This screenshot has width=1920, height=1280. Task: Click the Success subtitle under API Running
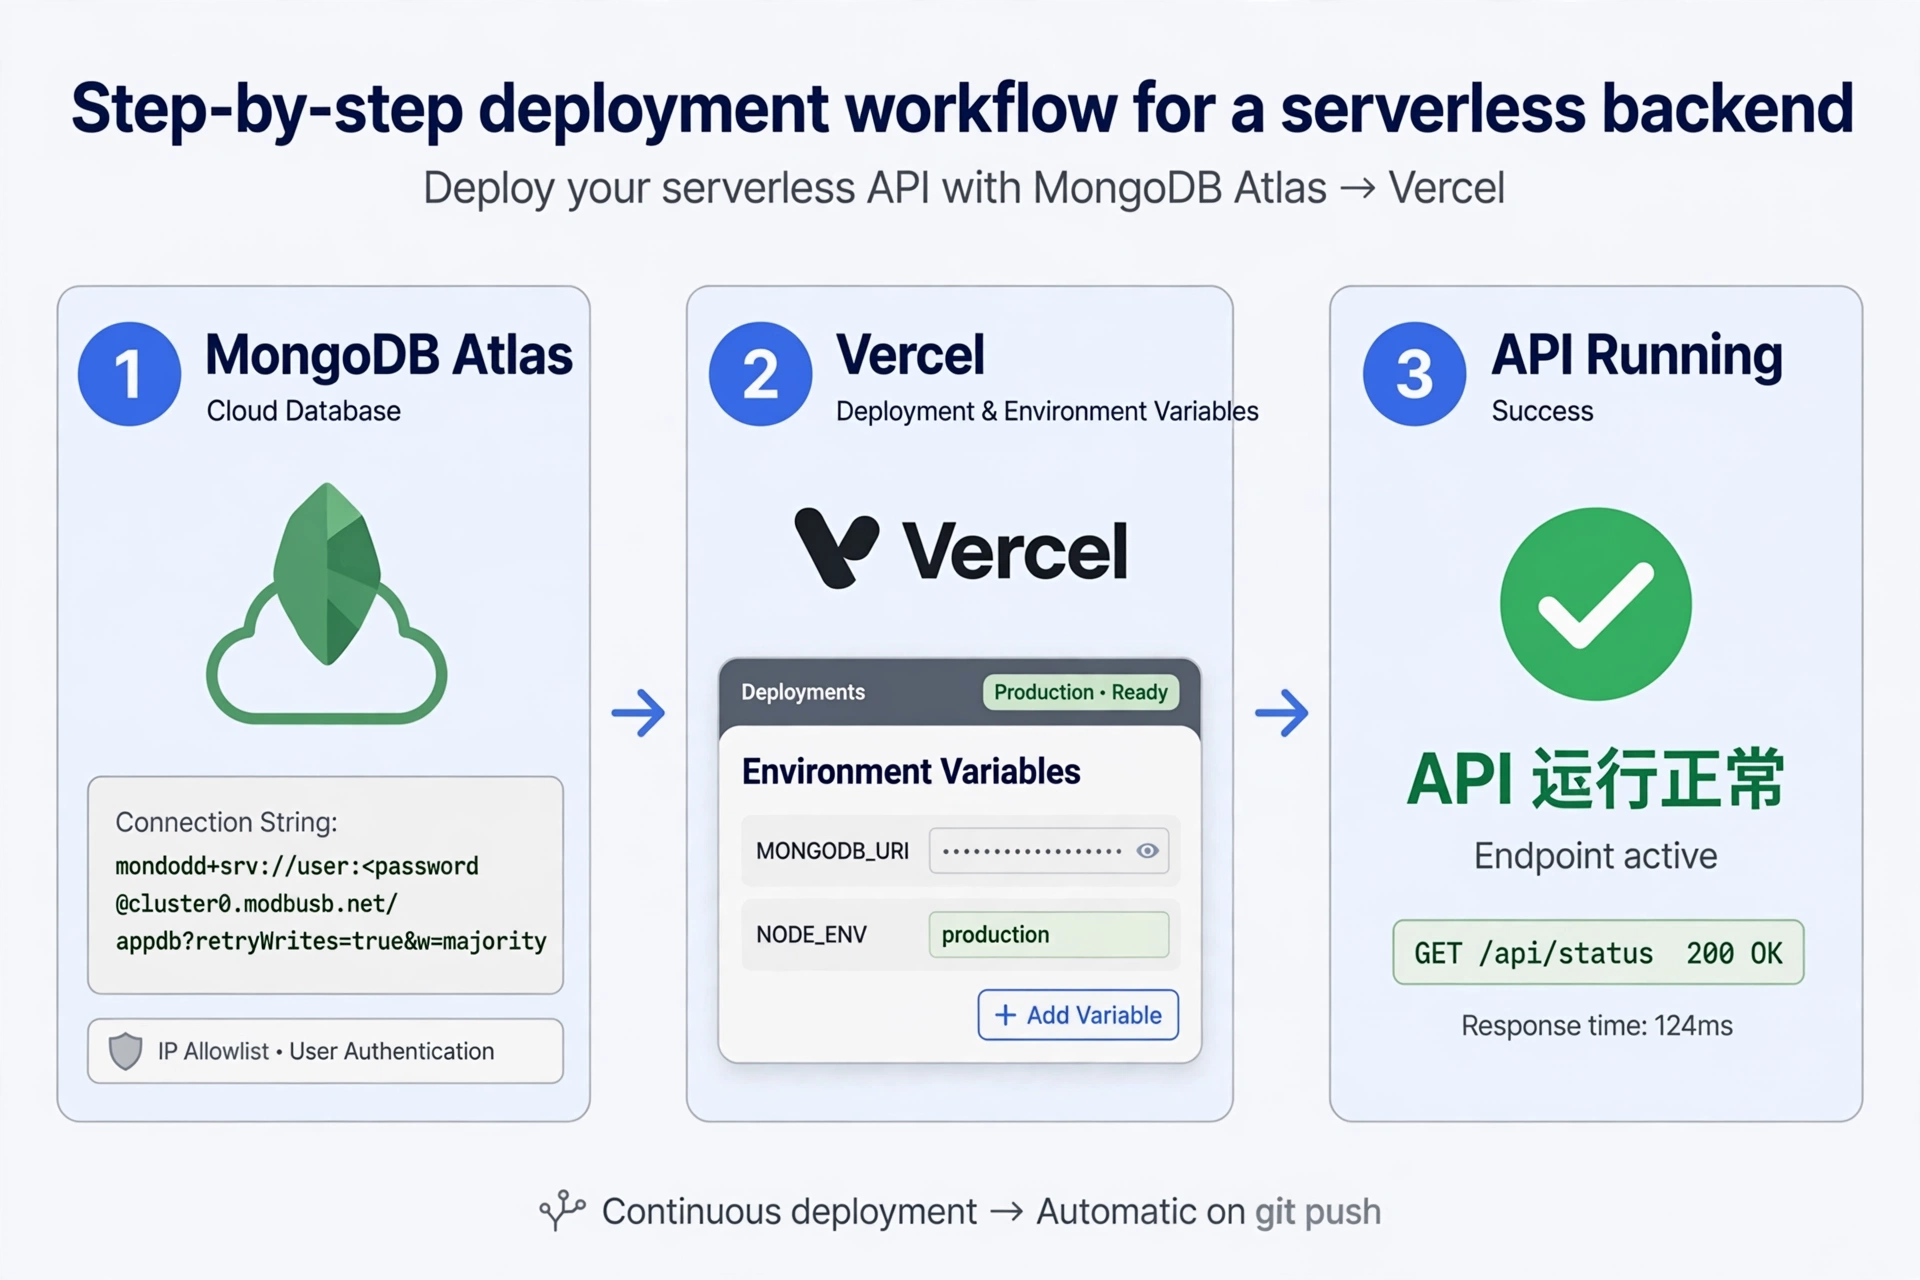pos(1542,411)
